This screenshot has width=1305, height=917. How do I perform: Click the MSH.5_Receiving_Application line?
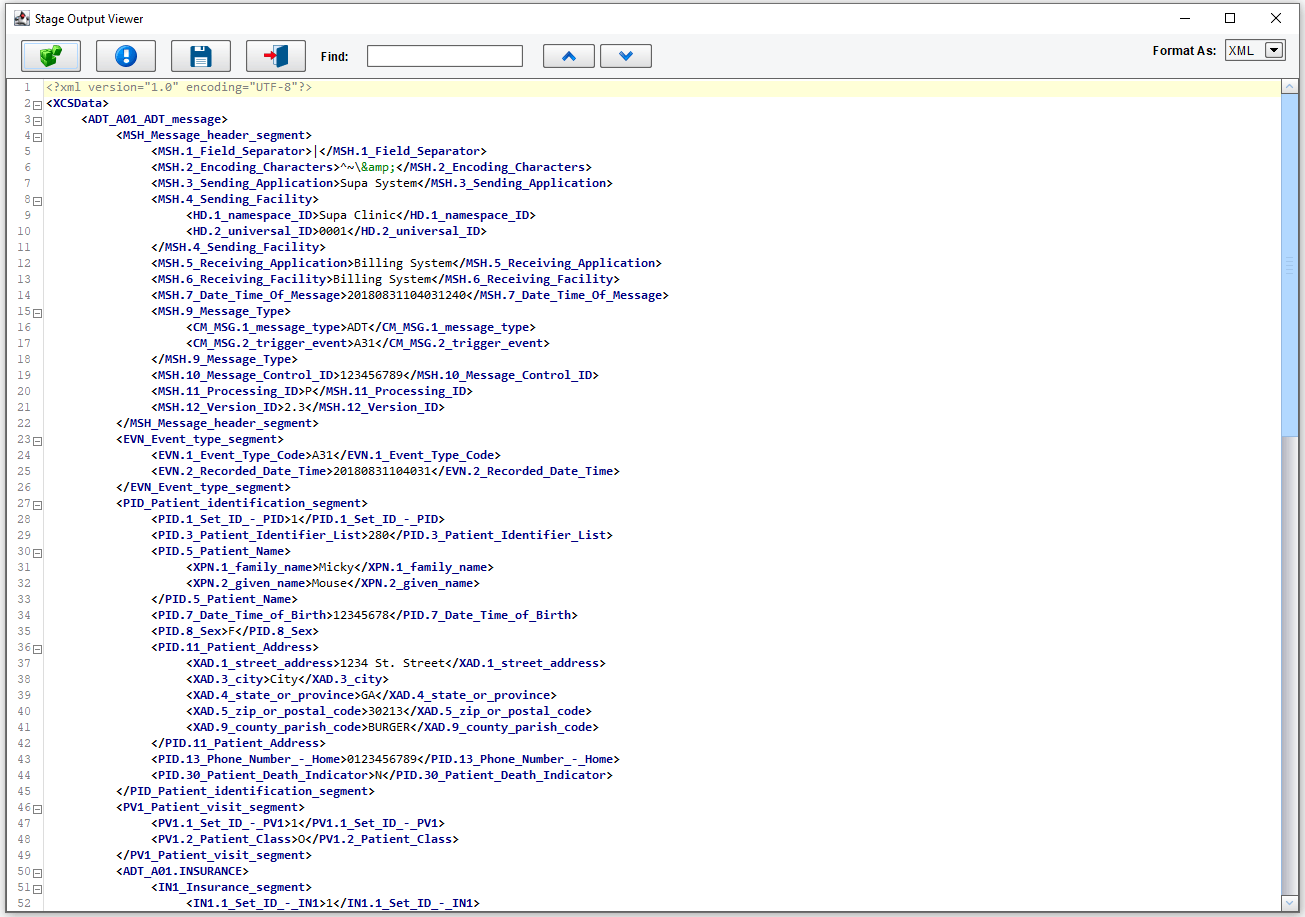point(406,263)
